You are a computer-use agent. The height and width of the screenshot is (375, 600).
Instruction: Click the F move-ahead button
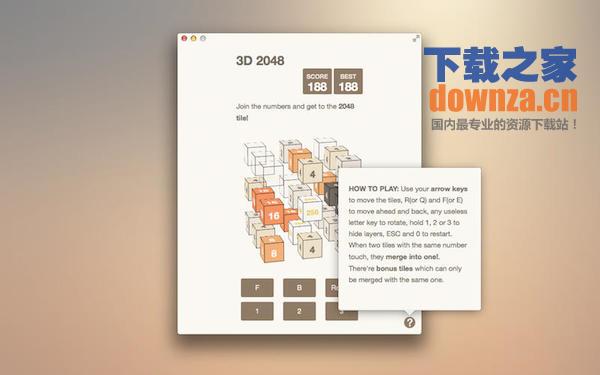257,287
